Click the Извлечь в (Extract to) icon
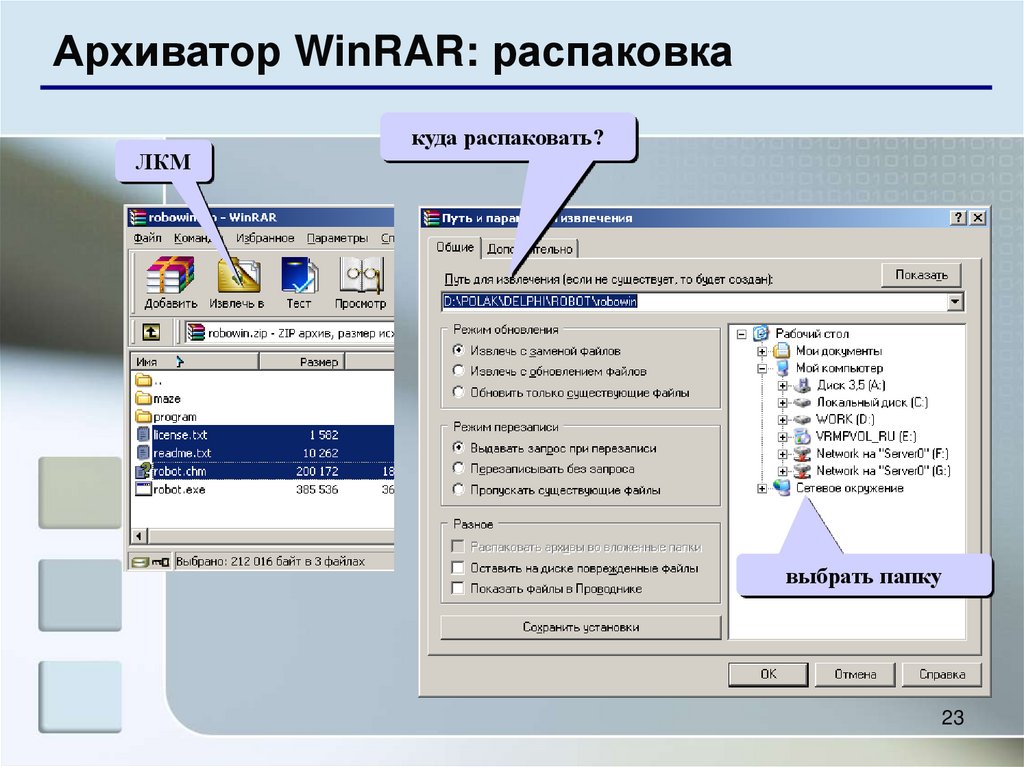The height and width of the screenshot is (767, 1024). pos(238,275)
